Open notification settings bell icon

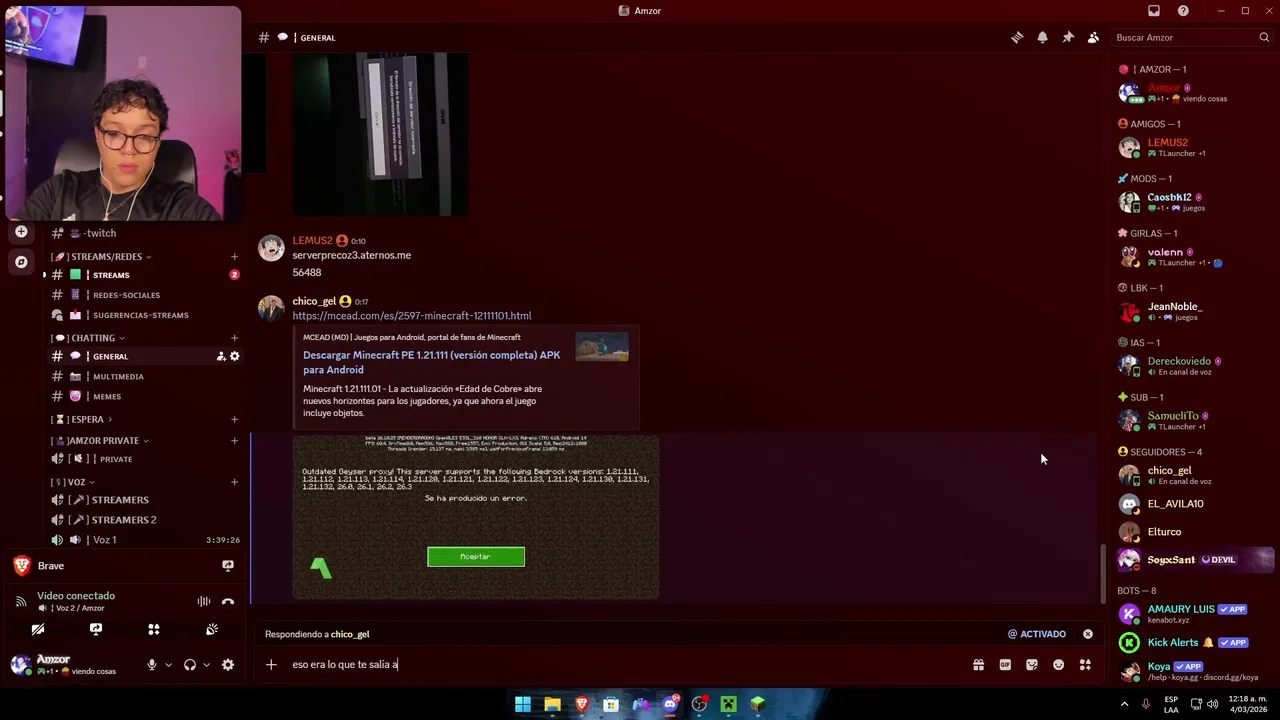click(x=1042, y=37)
